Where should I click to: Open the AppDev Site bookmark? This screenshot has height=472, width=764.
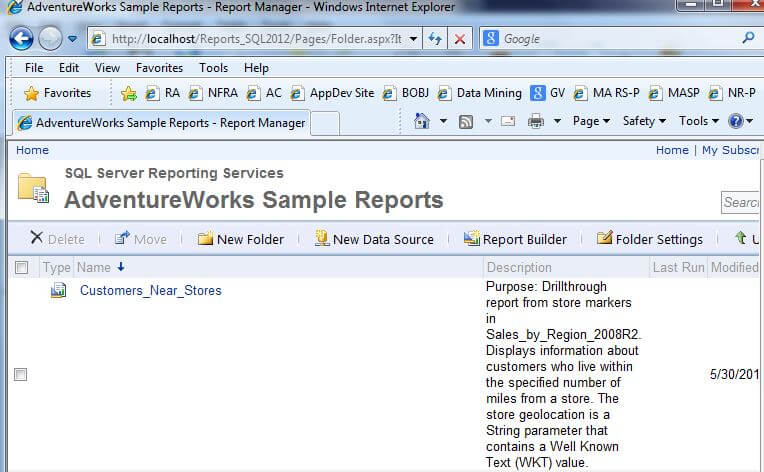click(332, 93)
